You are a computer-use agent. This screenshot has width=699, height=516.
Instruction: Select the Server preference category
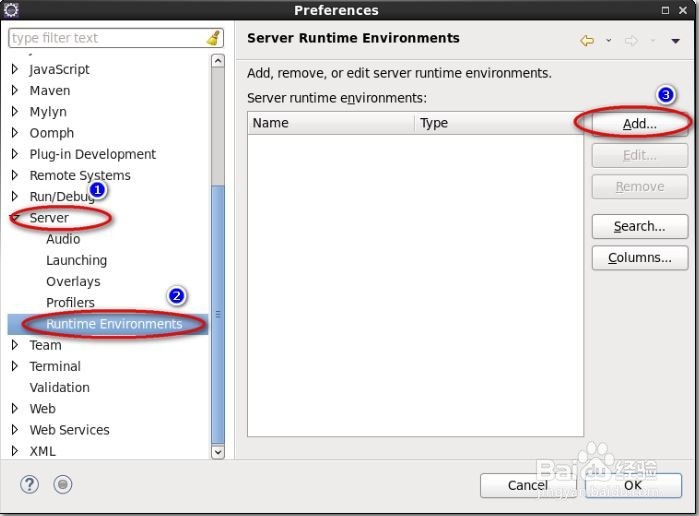(x=49, y=218)
